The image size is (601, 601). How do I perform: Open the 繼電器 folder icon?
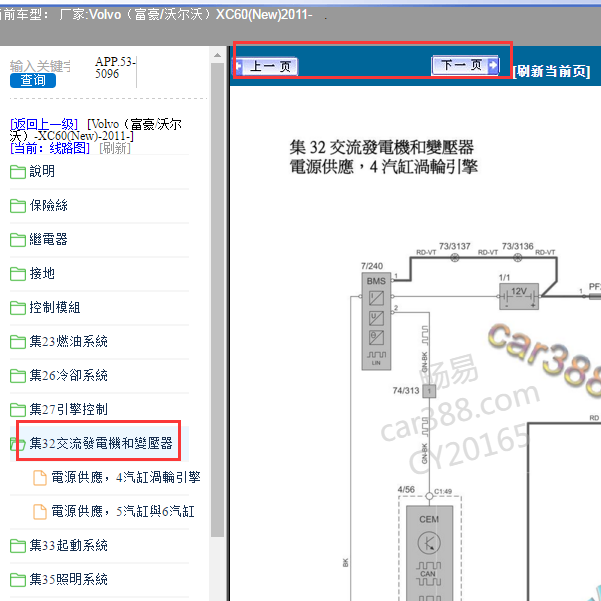click(x=18, y=240)
